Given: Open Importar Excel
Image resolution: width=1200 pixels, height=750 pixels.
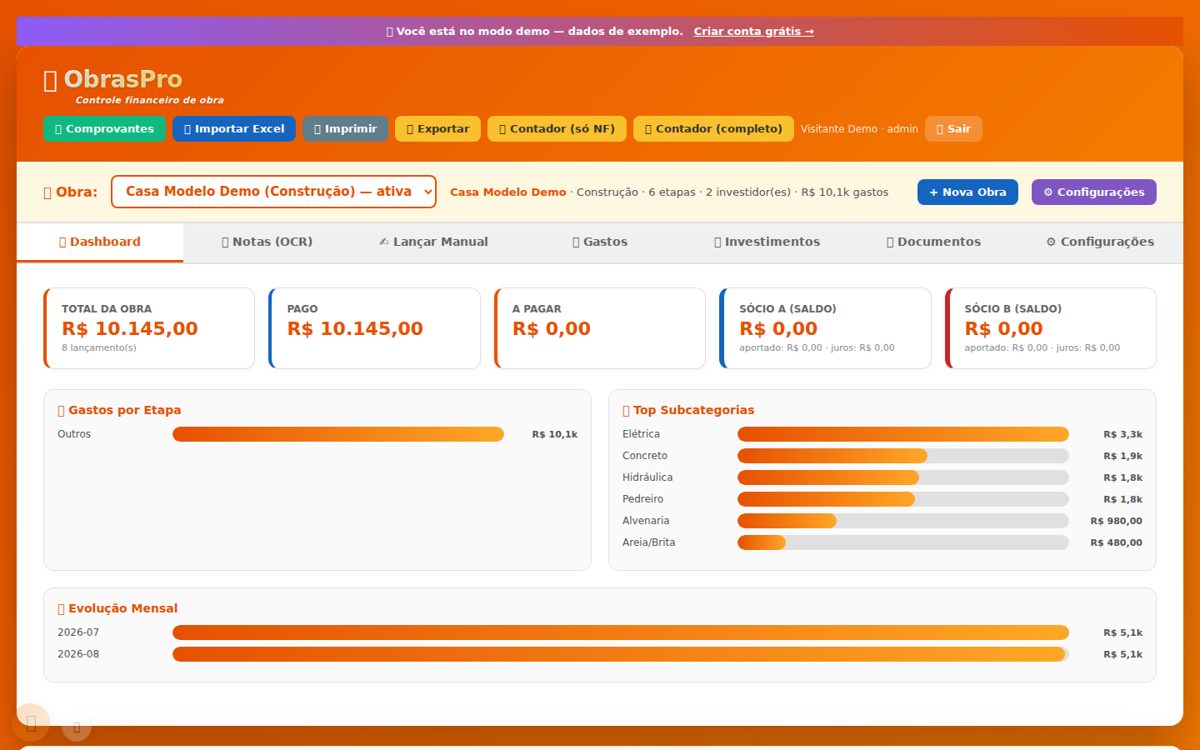Looking at the screenshot, I should [x=234, y=129].
